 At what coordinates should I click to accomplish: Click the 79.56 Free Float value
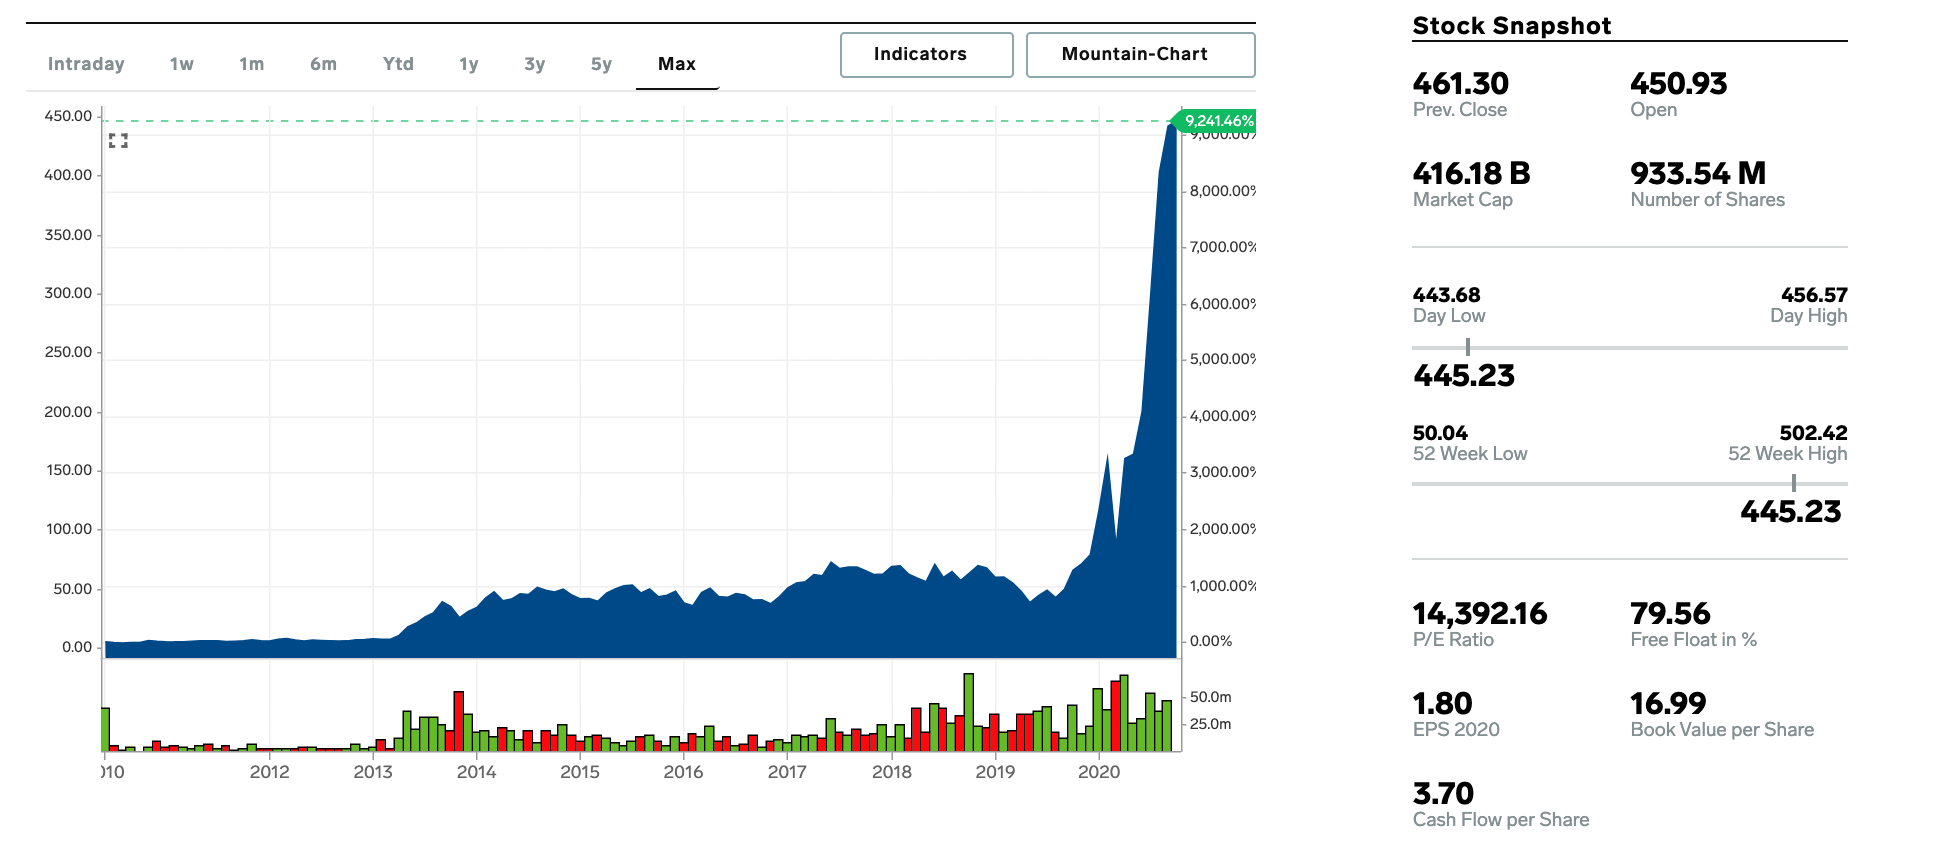1670,614
